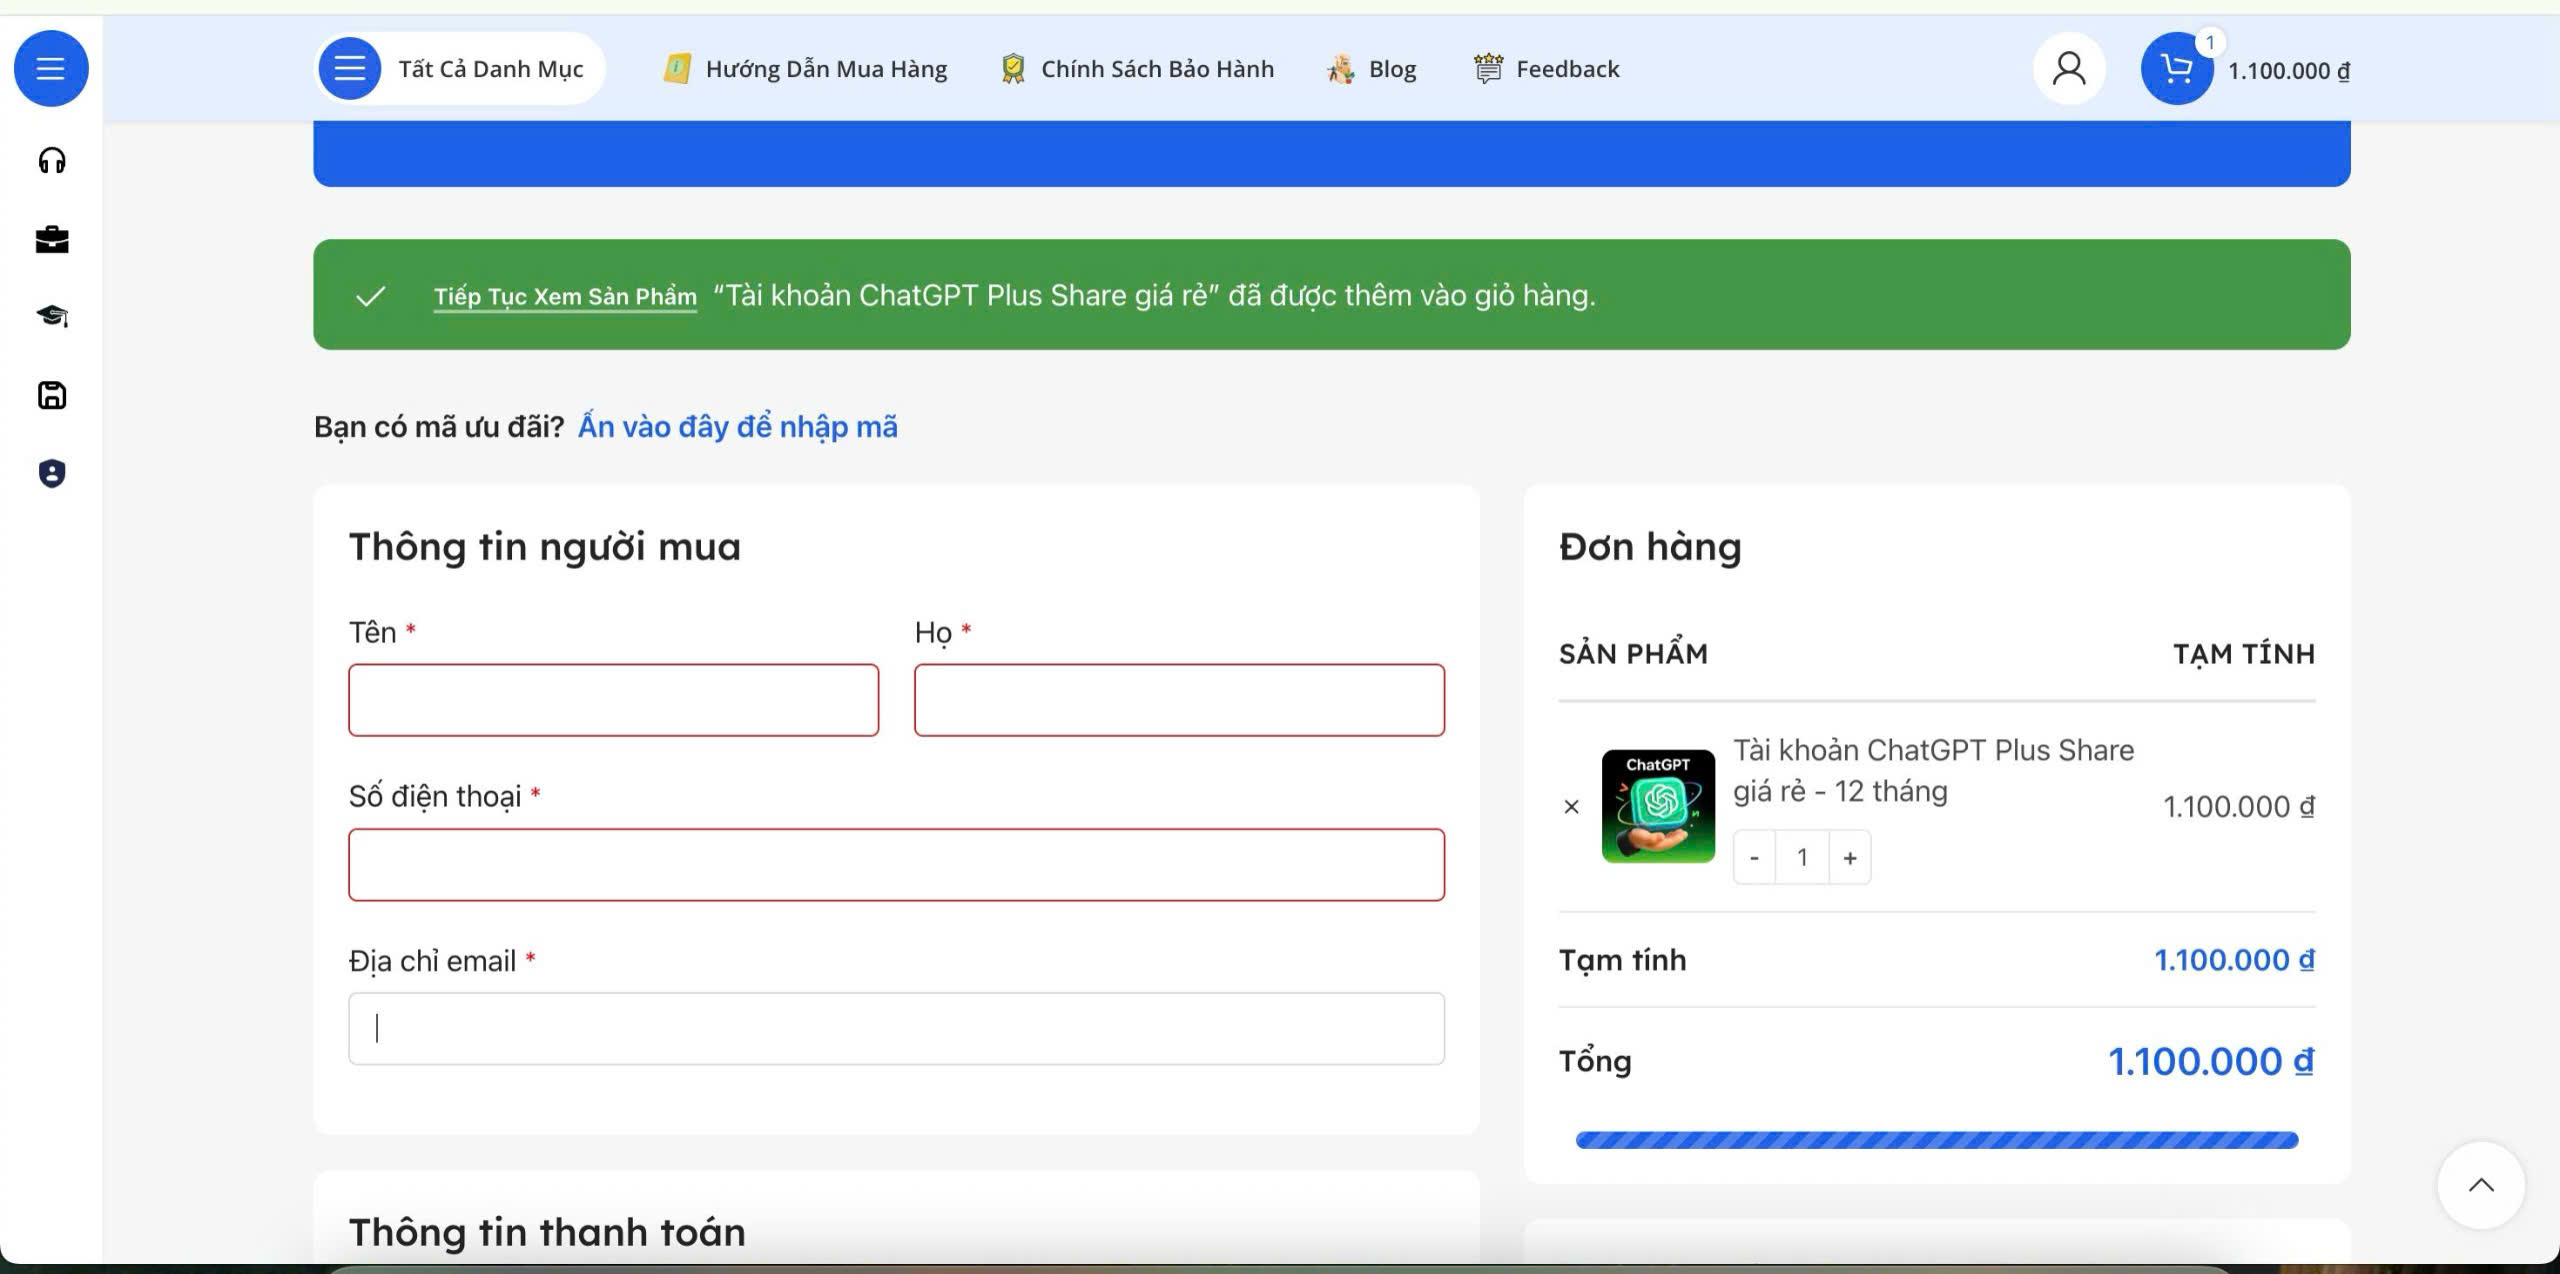Open Hướng Dẫn Mua Hàng guide
This screenshot has height=1274, width=2560.
coord(805,69)
